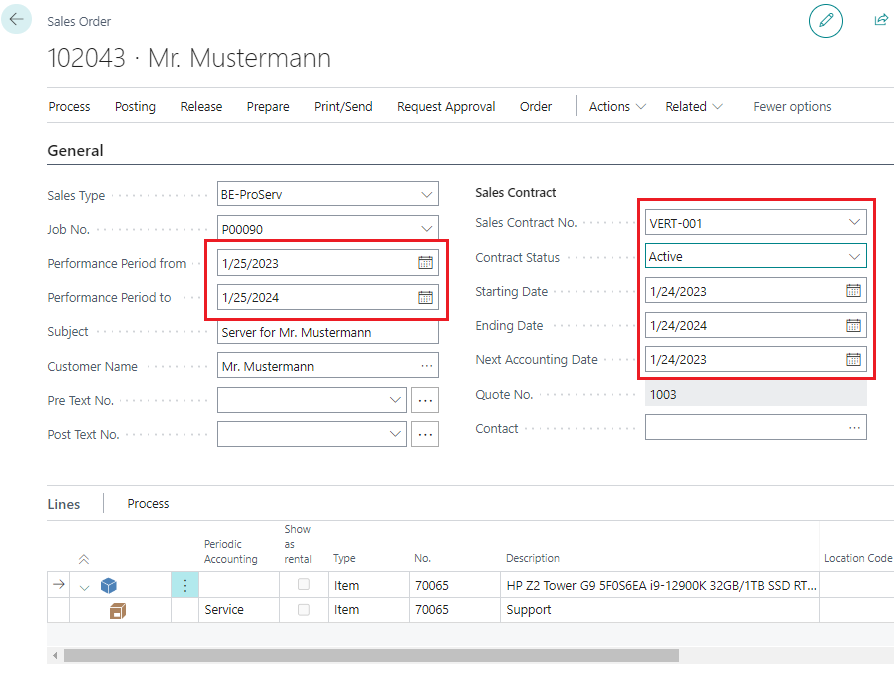894x682 pixels.
Task: Open the Posting menu
Action: pyautogui.click(x=135, y=107)
